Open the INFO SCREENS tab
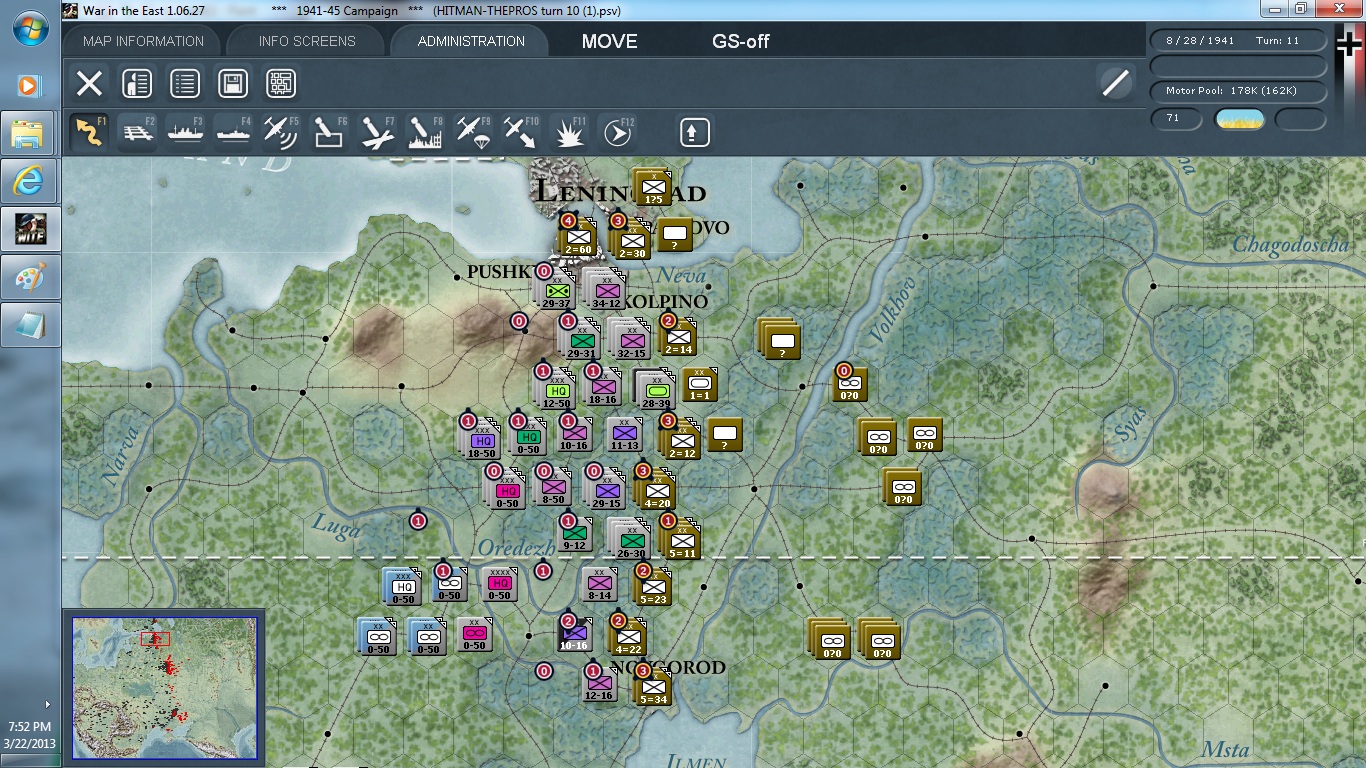The image size is (1366, 768). 307,41
